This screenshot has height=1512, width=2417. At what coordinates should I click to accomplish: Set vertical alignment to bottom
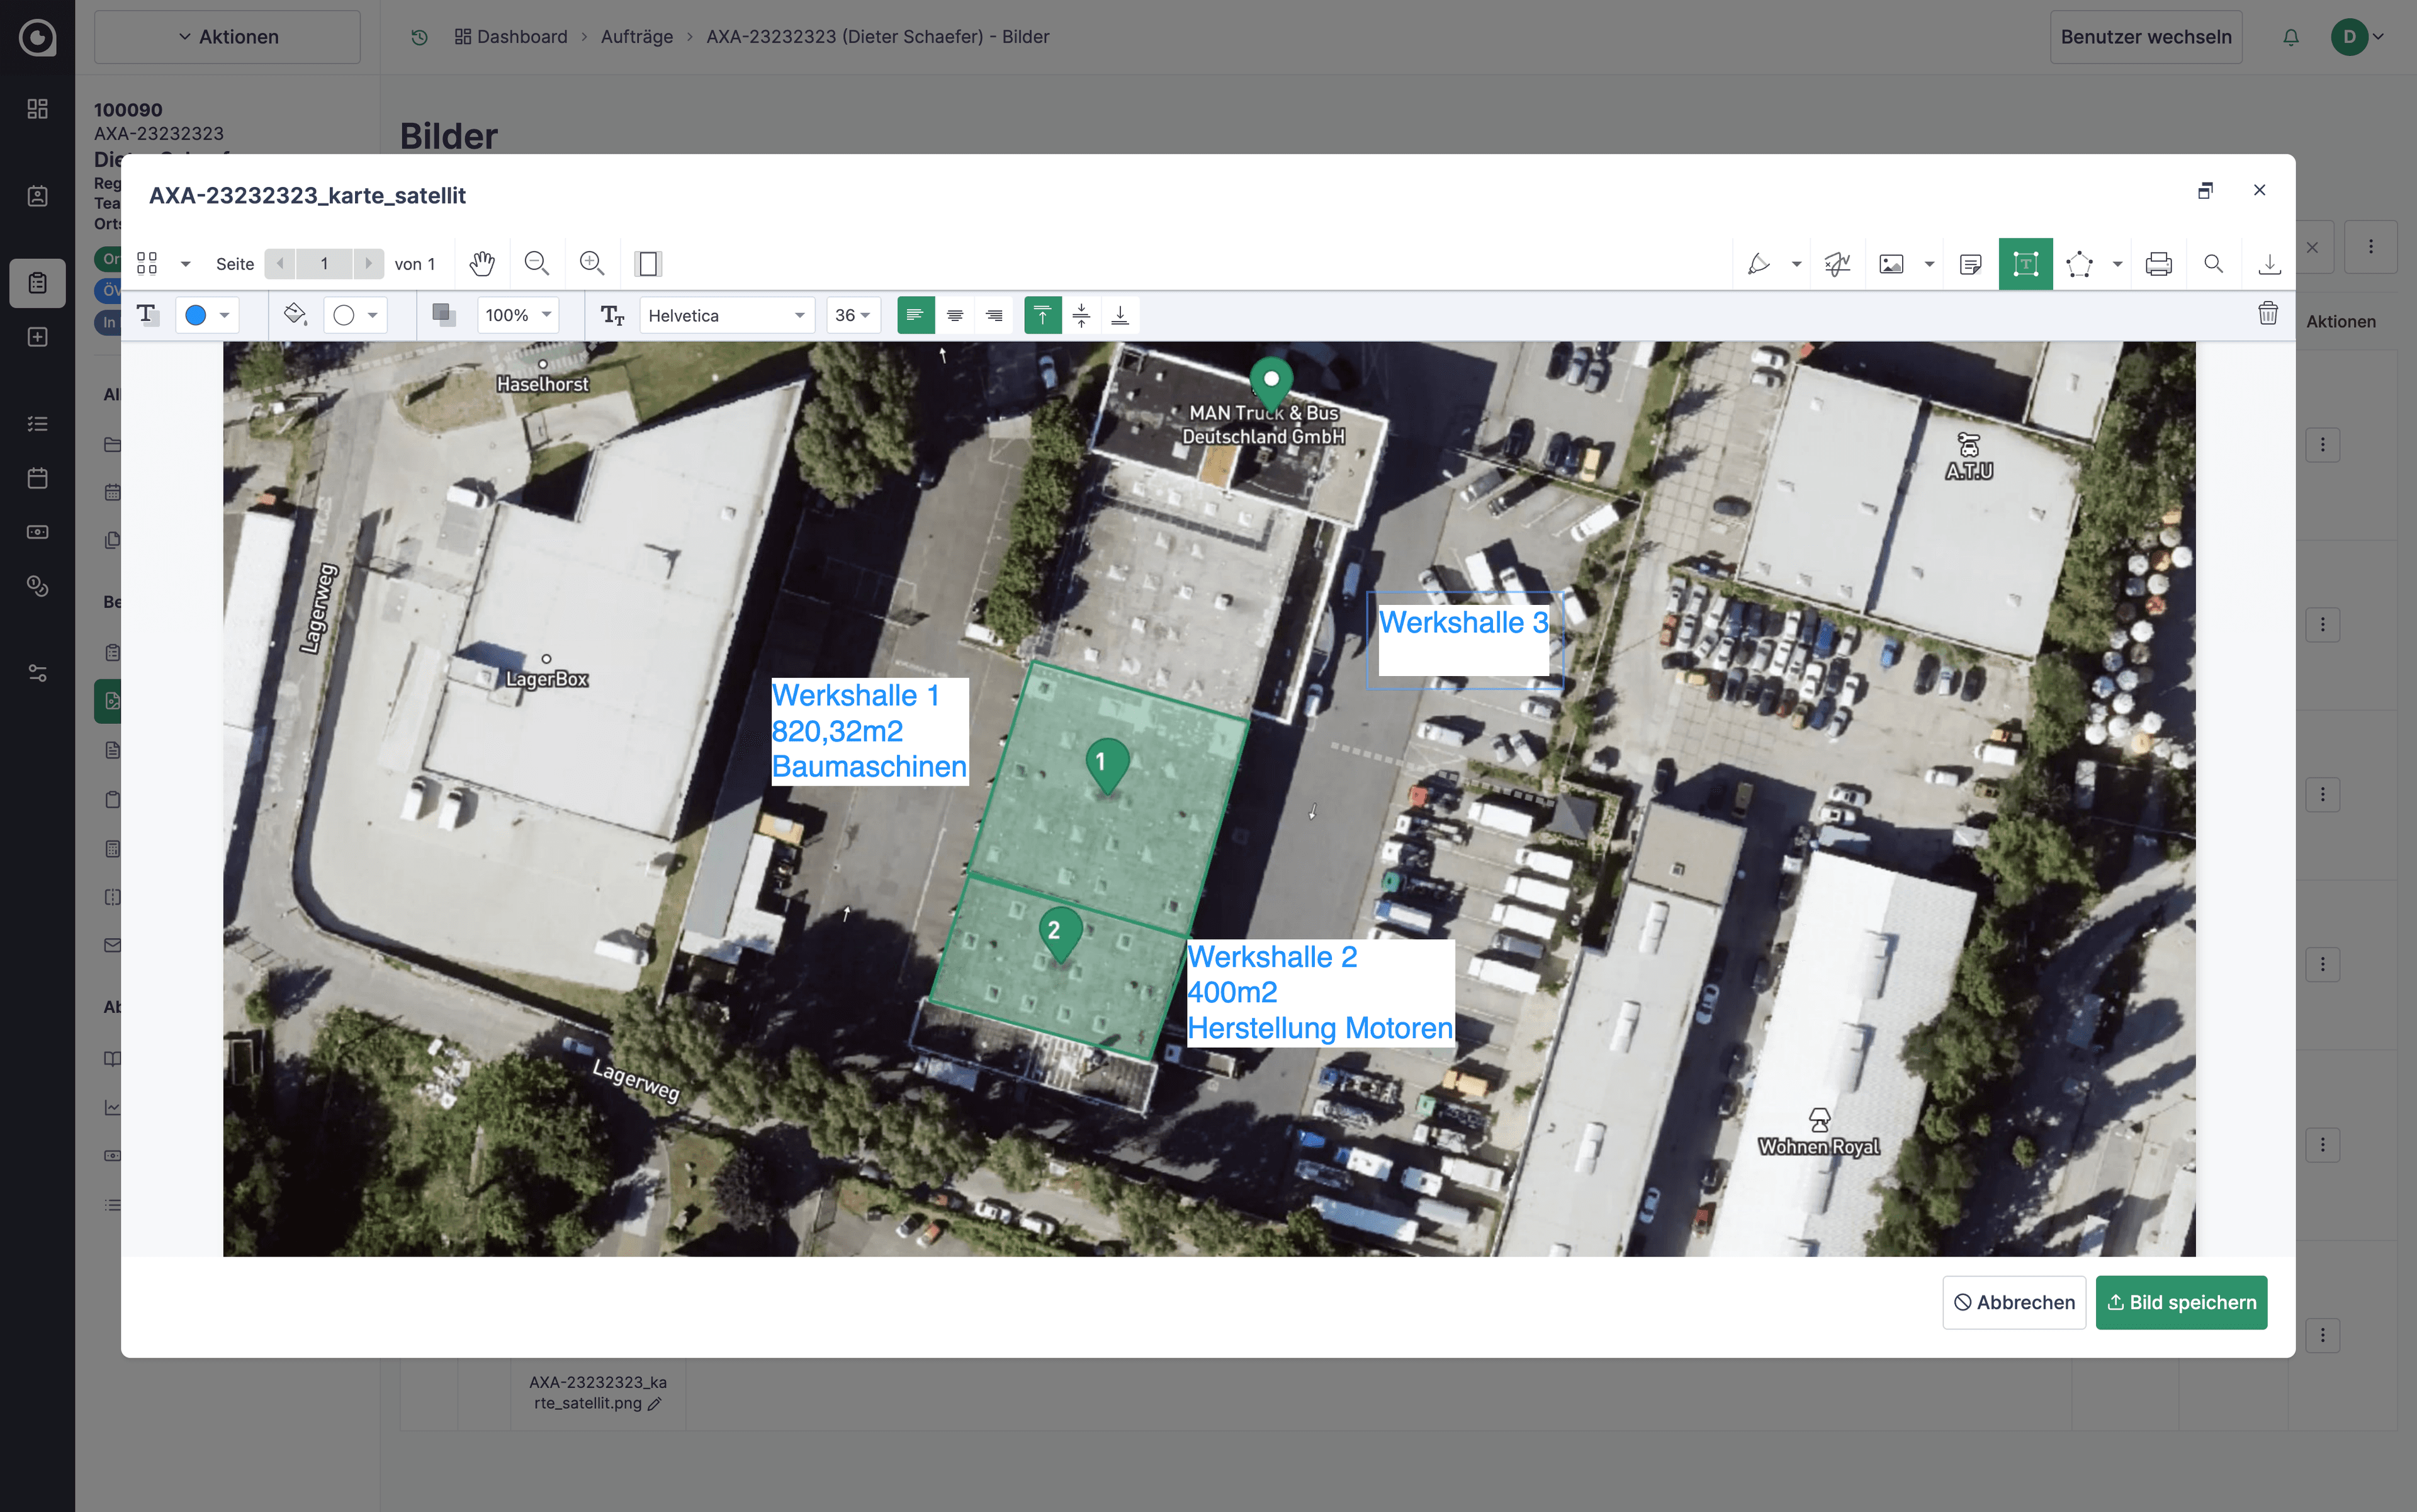[x=1120, y=315]
